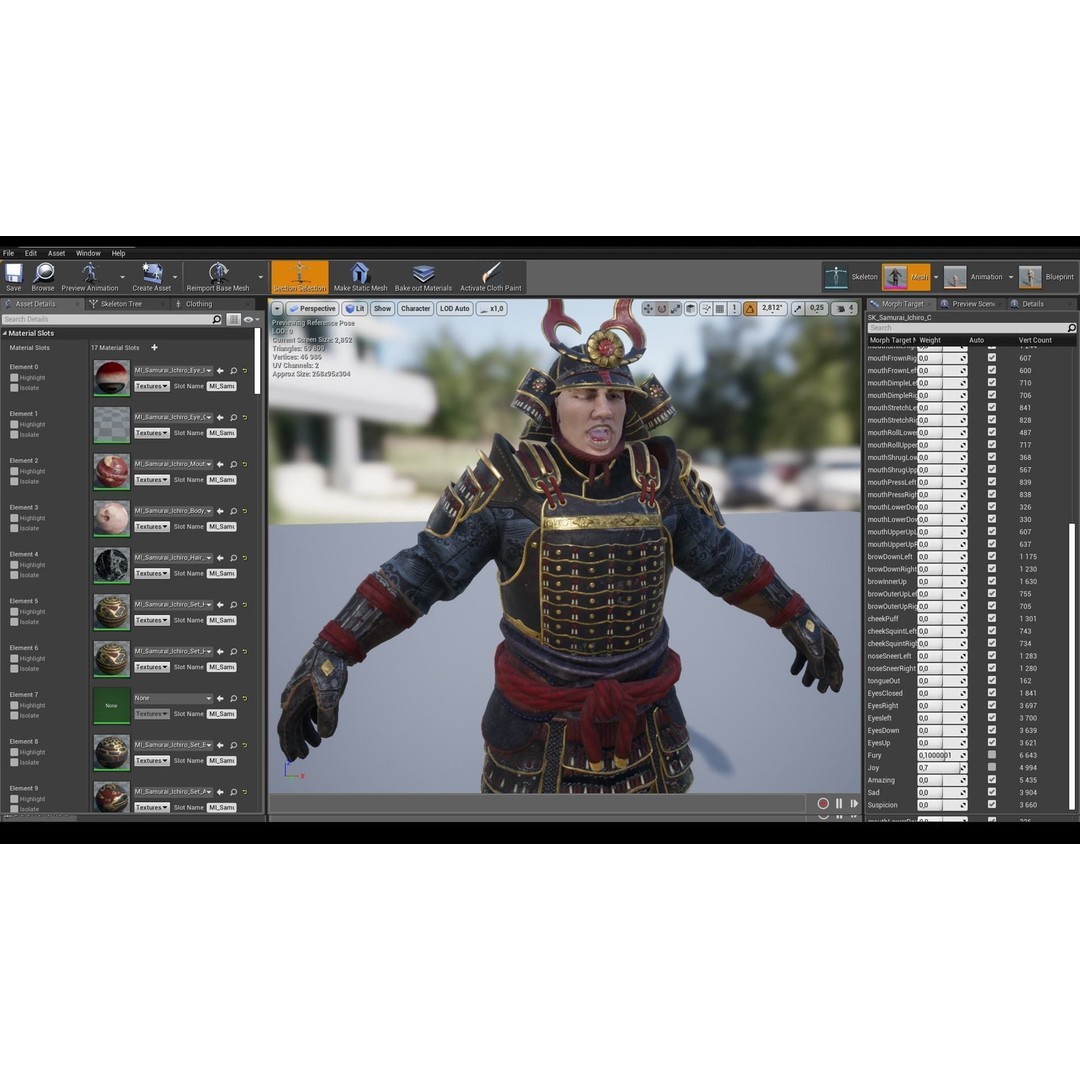Reset Element 4 material to default

(x=245, y=558)
